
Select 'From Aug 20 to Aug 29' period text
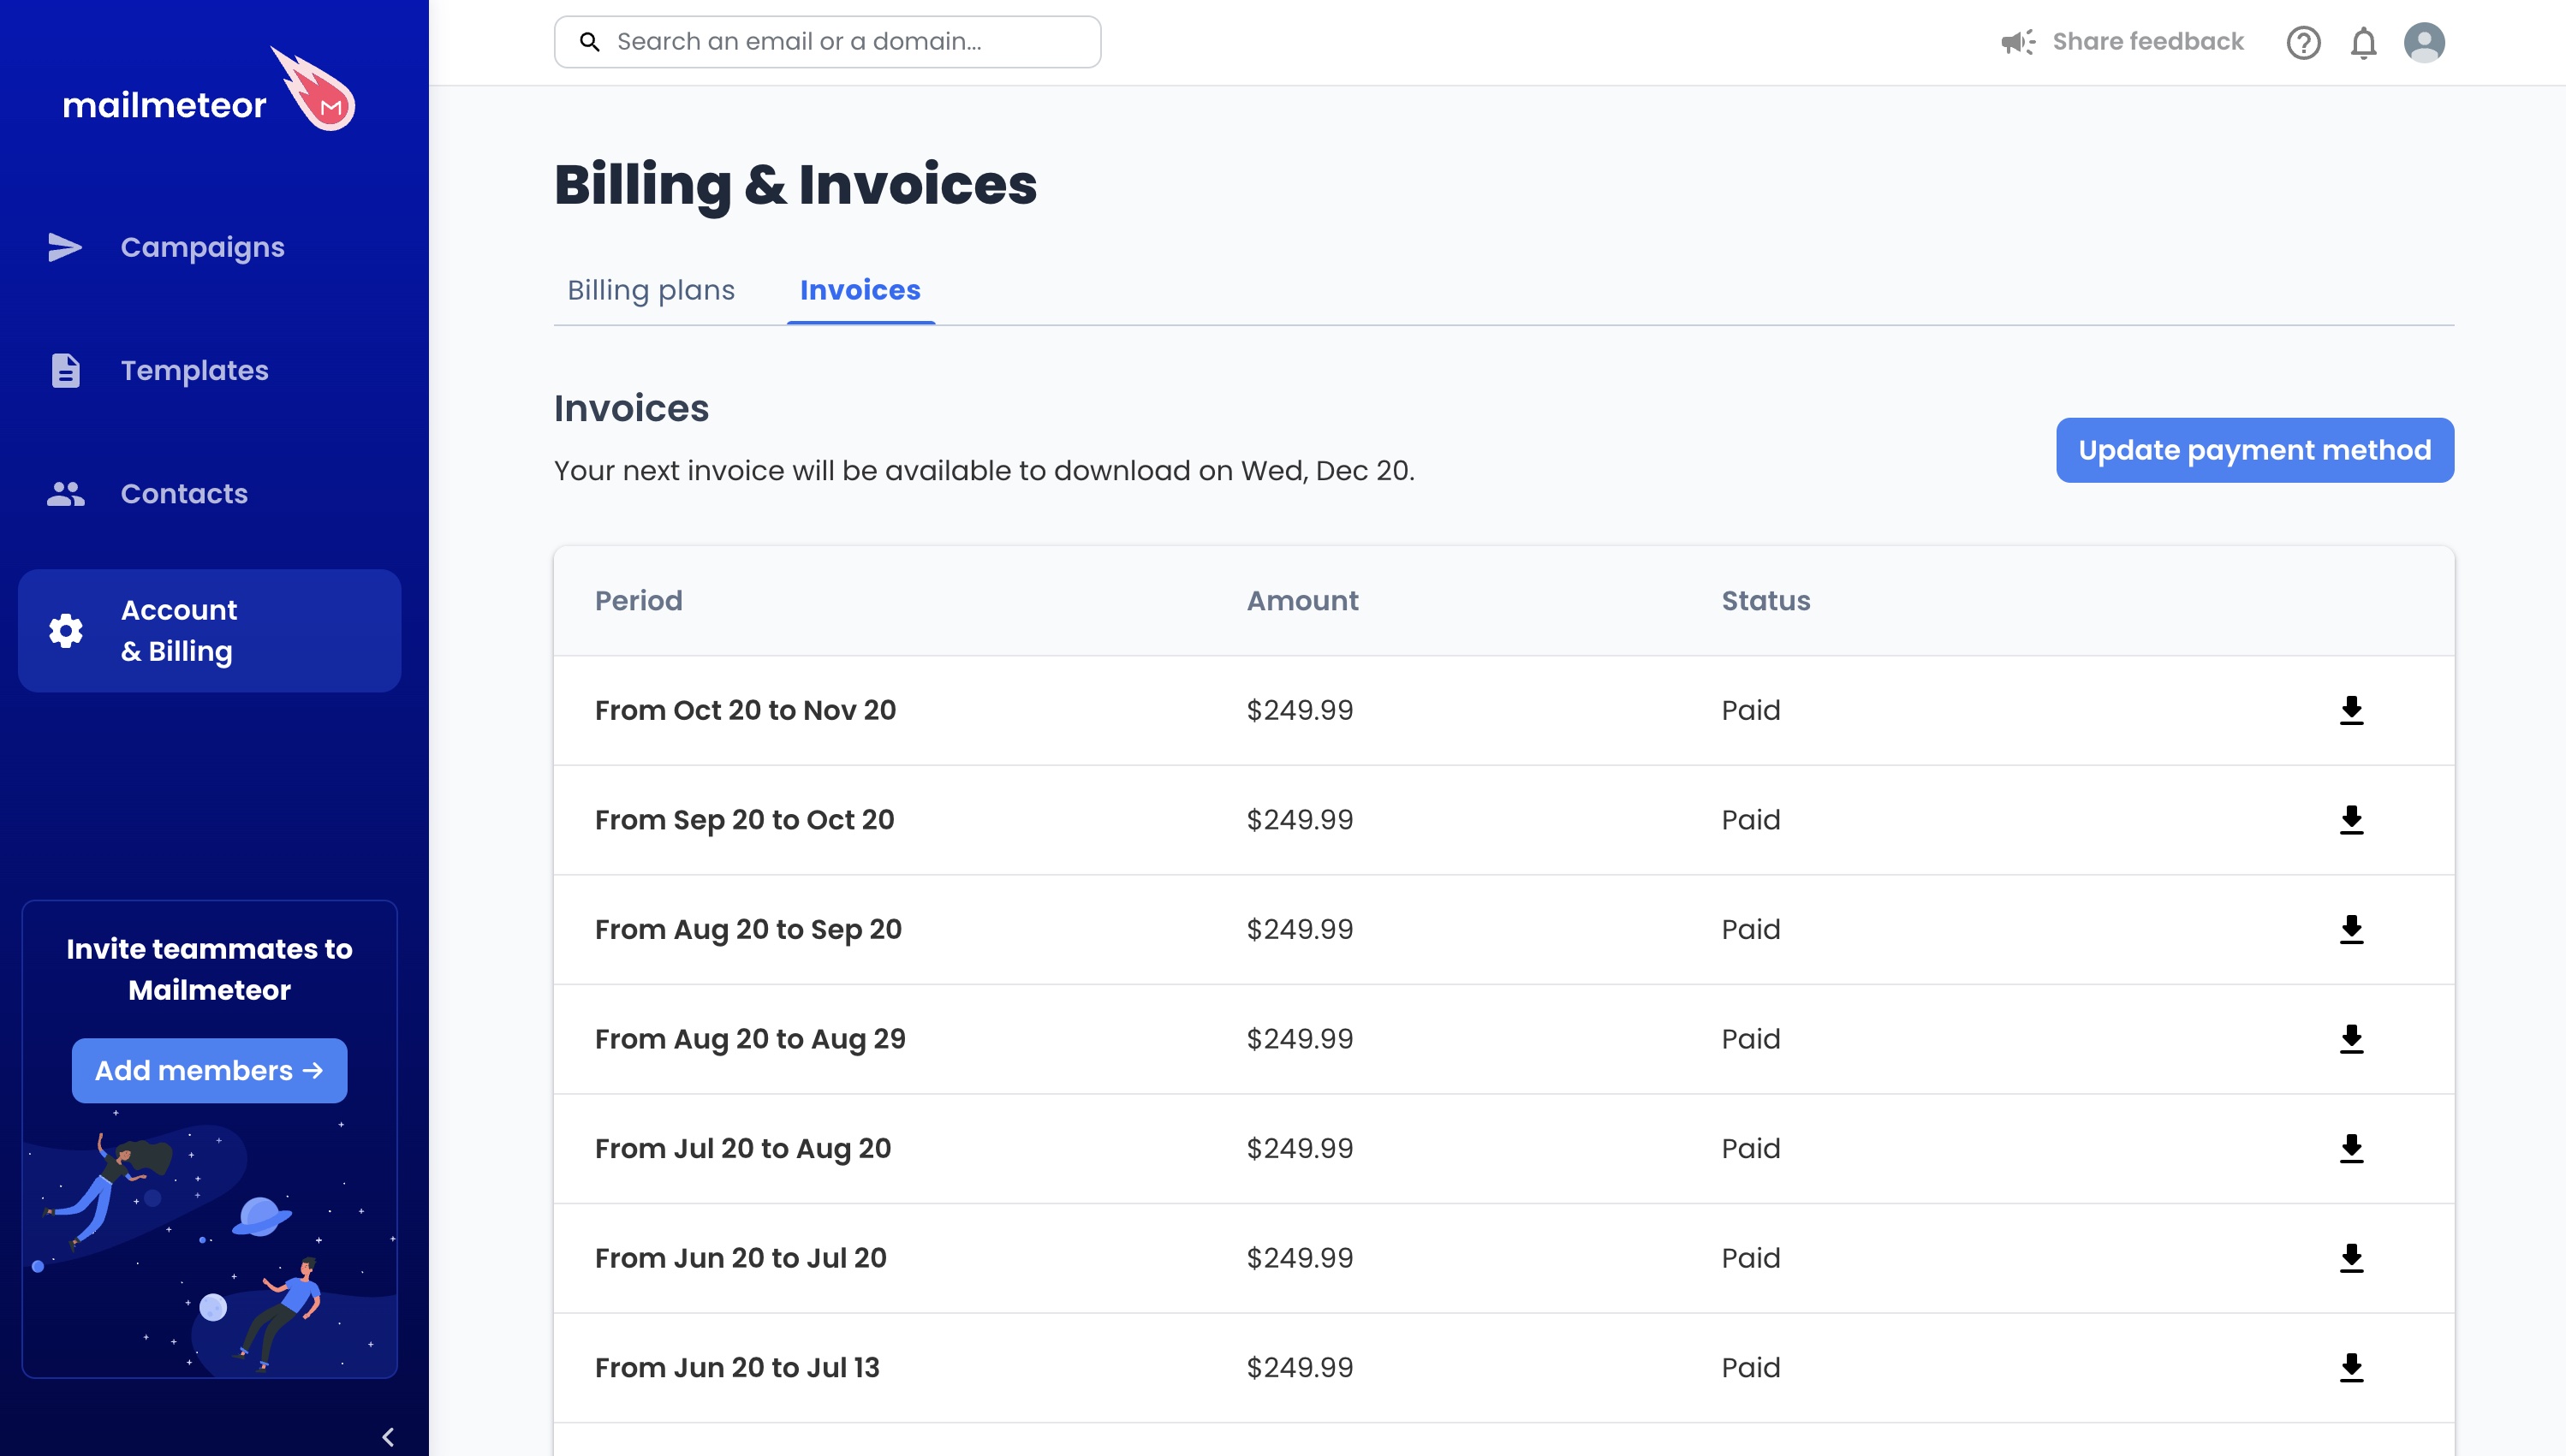pos(750,1039)
